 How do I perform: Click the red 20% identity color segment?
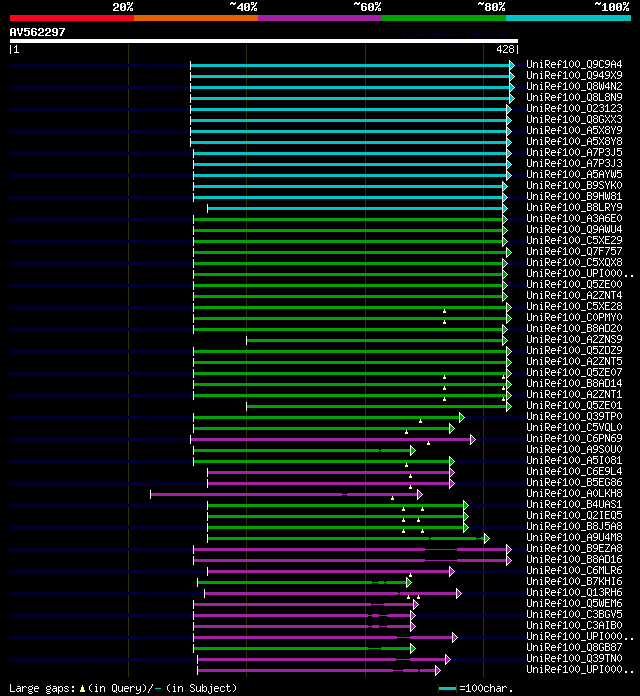72,18
